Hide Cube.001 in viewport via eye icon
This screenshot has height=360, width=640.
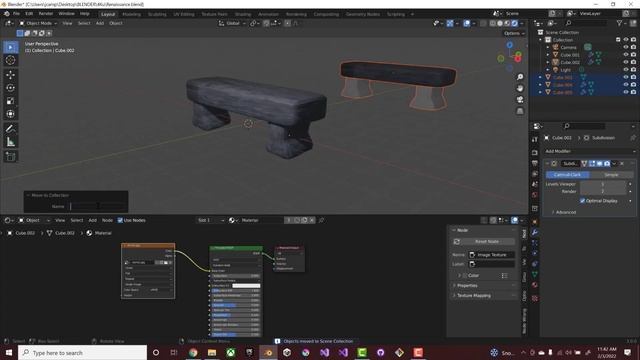(625, 55)
